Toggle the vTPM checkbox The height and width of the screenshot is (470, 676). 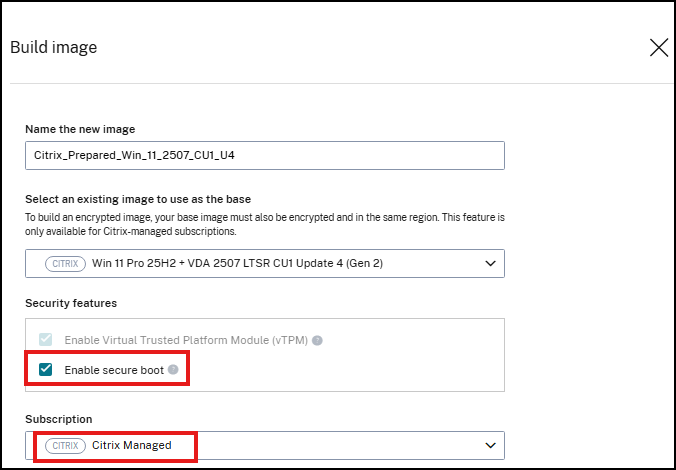point(45,340)
